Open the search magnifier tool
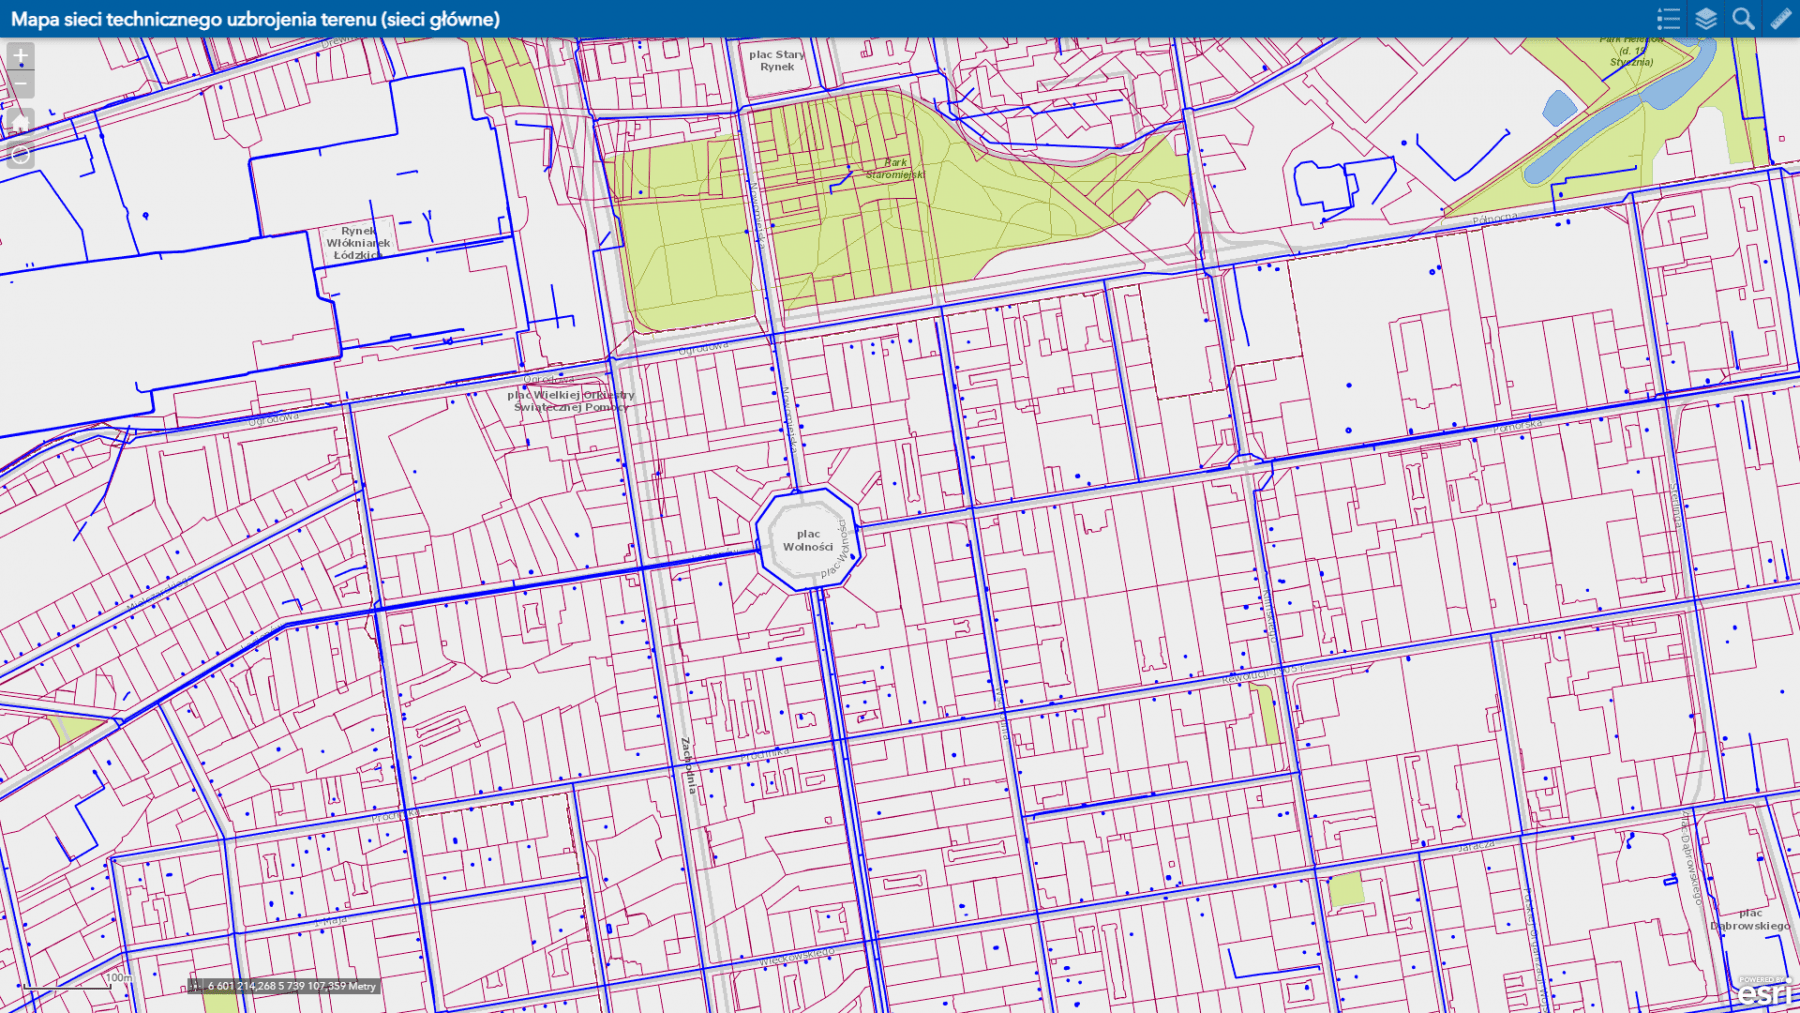Image resolution: width=1800 pixels, height=1013 pixels. [x=1743, y=19]
